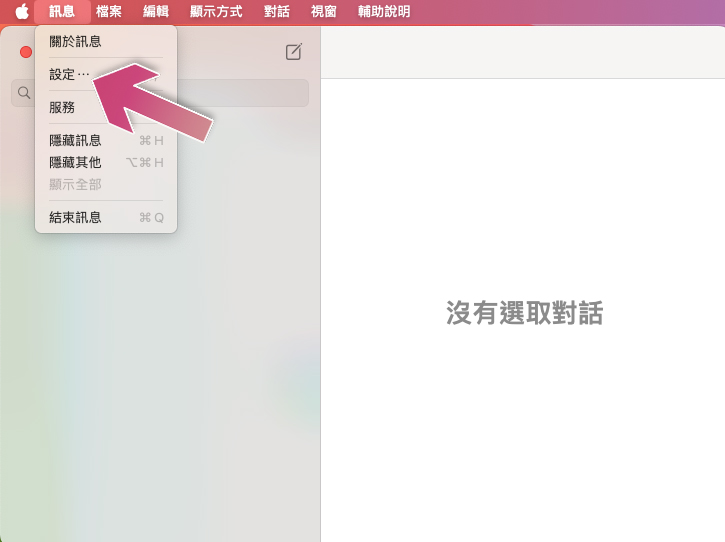Image resolution: width=725 pixels, height=542 pixels.
Task: Choose 隱藏其他 to hide other apps
Action: (75, 162)
